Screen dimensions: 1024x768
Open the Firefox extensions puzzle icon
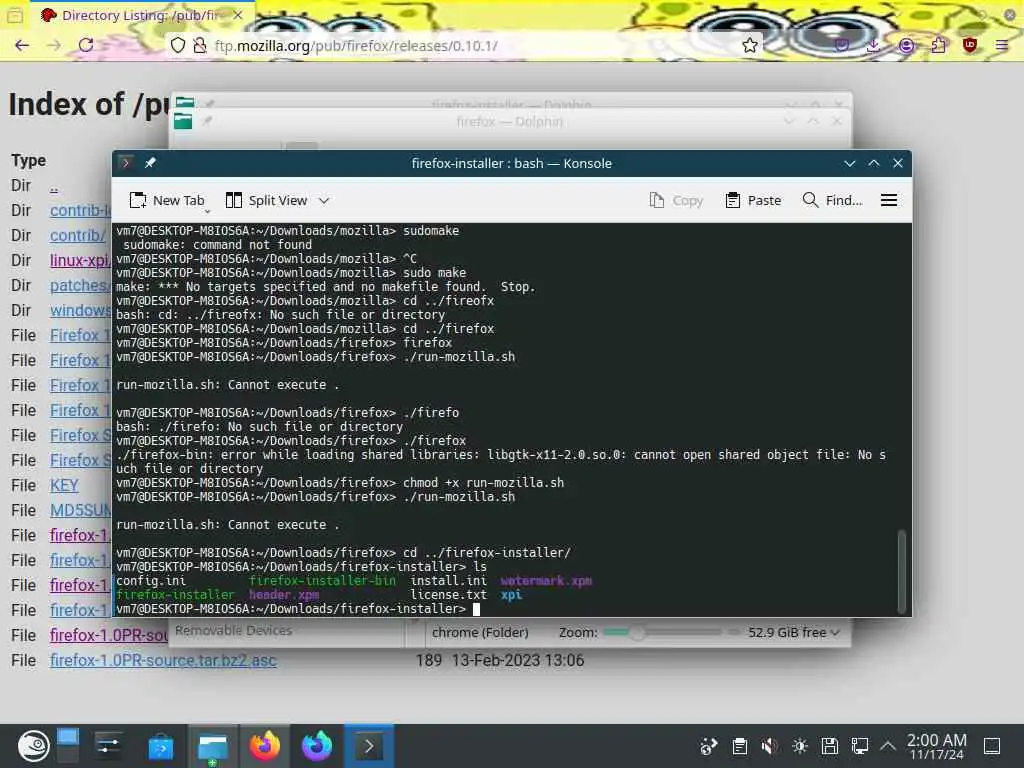coord(938,45)
